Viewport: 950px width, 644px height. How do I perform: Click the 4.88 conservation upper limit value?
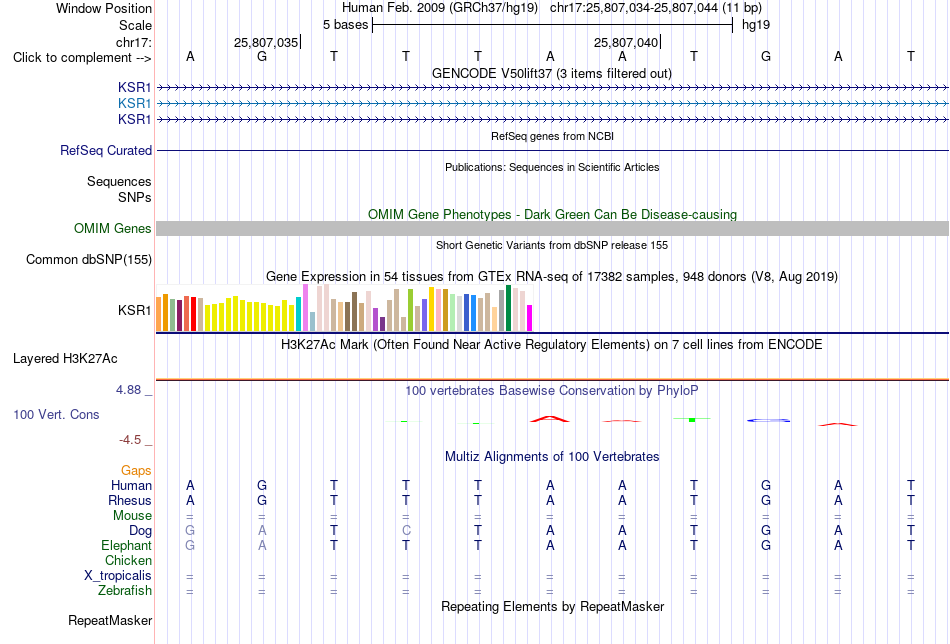(128, 390)
